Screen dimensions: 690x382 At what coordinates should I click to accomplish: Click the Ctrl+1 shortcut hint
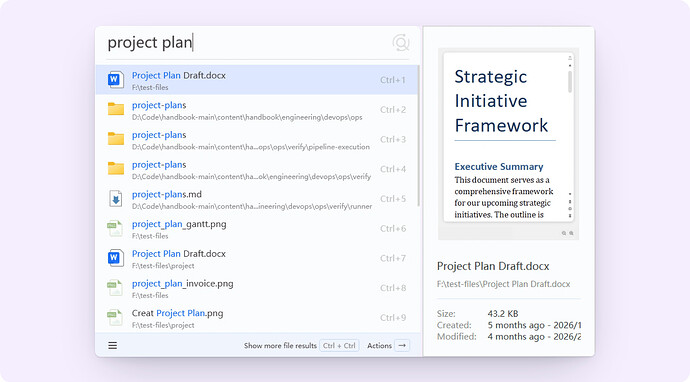coord(393,80)
